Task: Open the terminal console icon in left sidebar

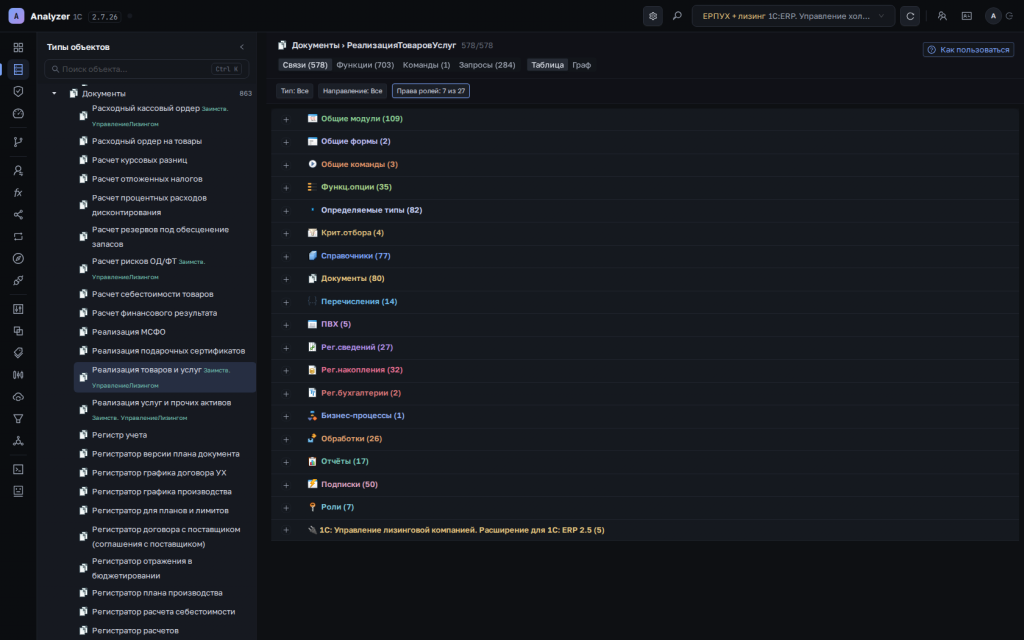Action: click(x=18, y=469)
